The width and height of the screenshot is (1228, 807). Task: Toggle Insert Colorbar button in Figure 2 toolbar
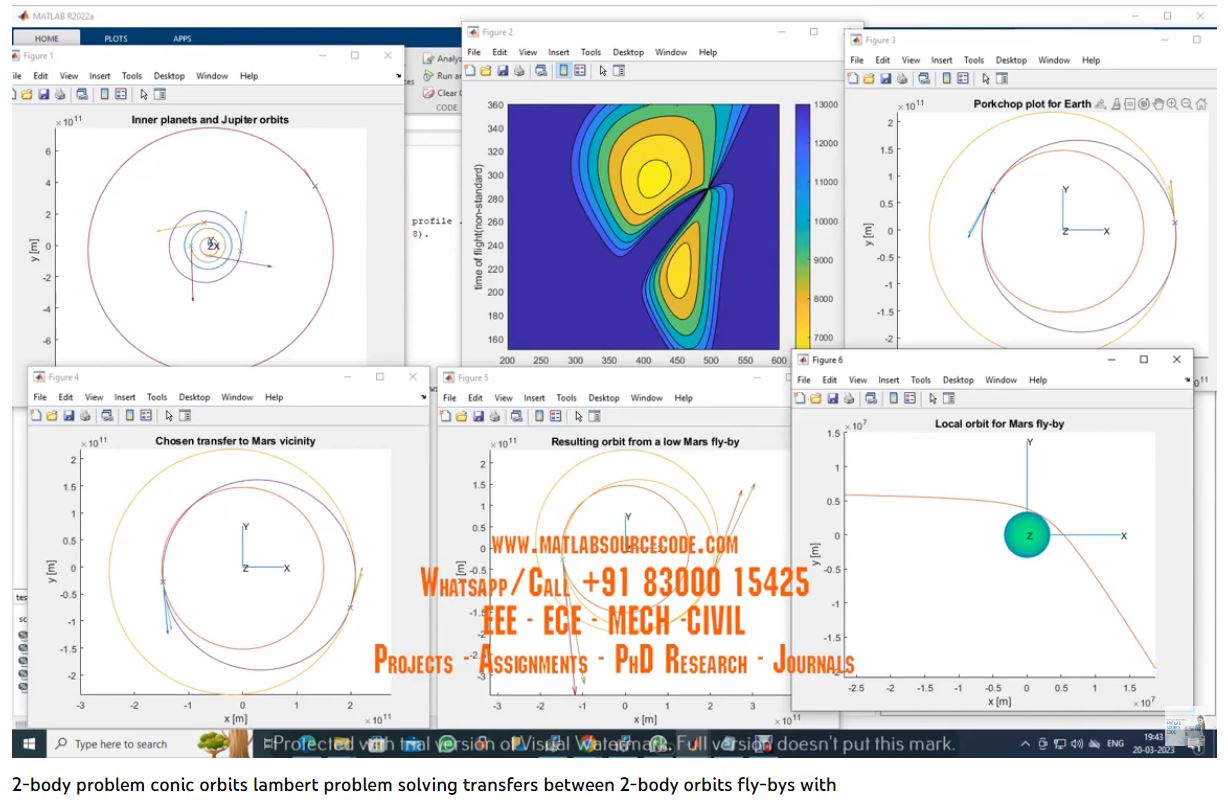pos(563,71)
